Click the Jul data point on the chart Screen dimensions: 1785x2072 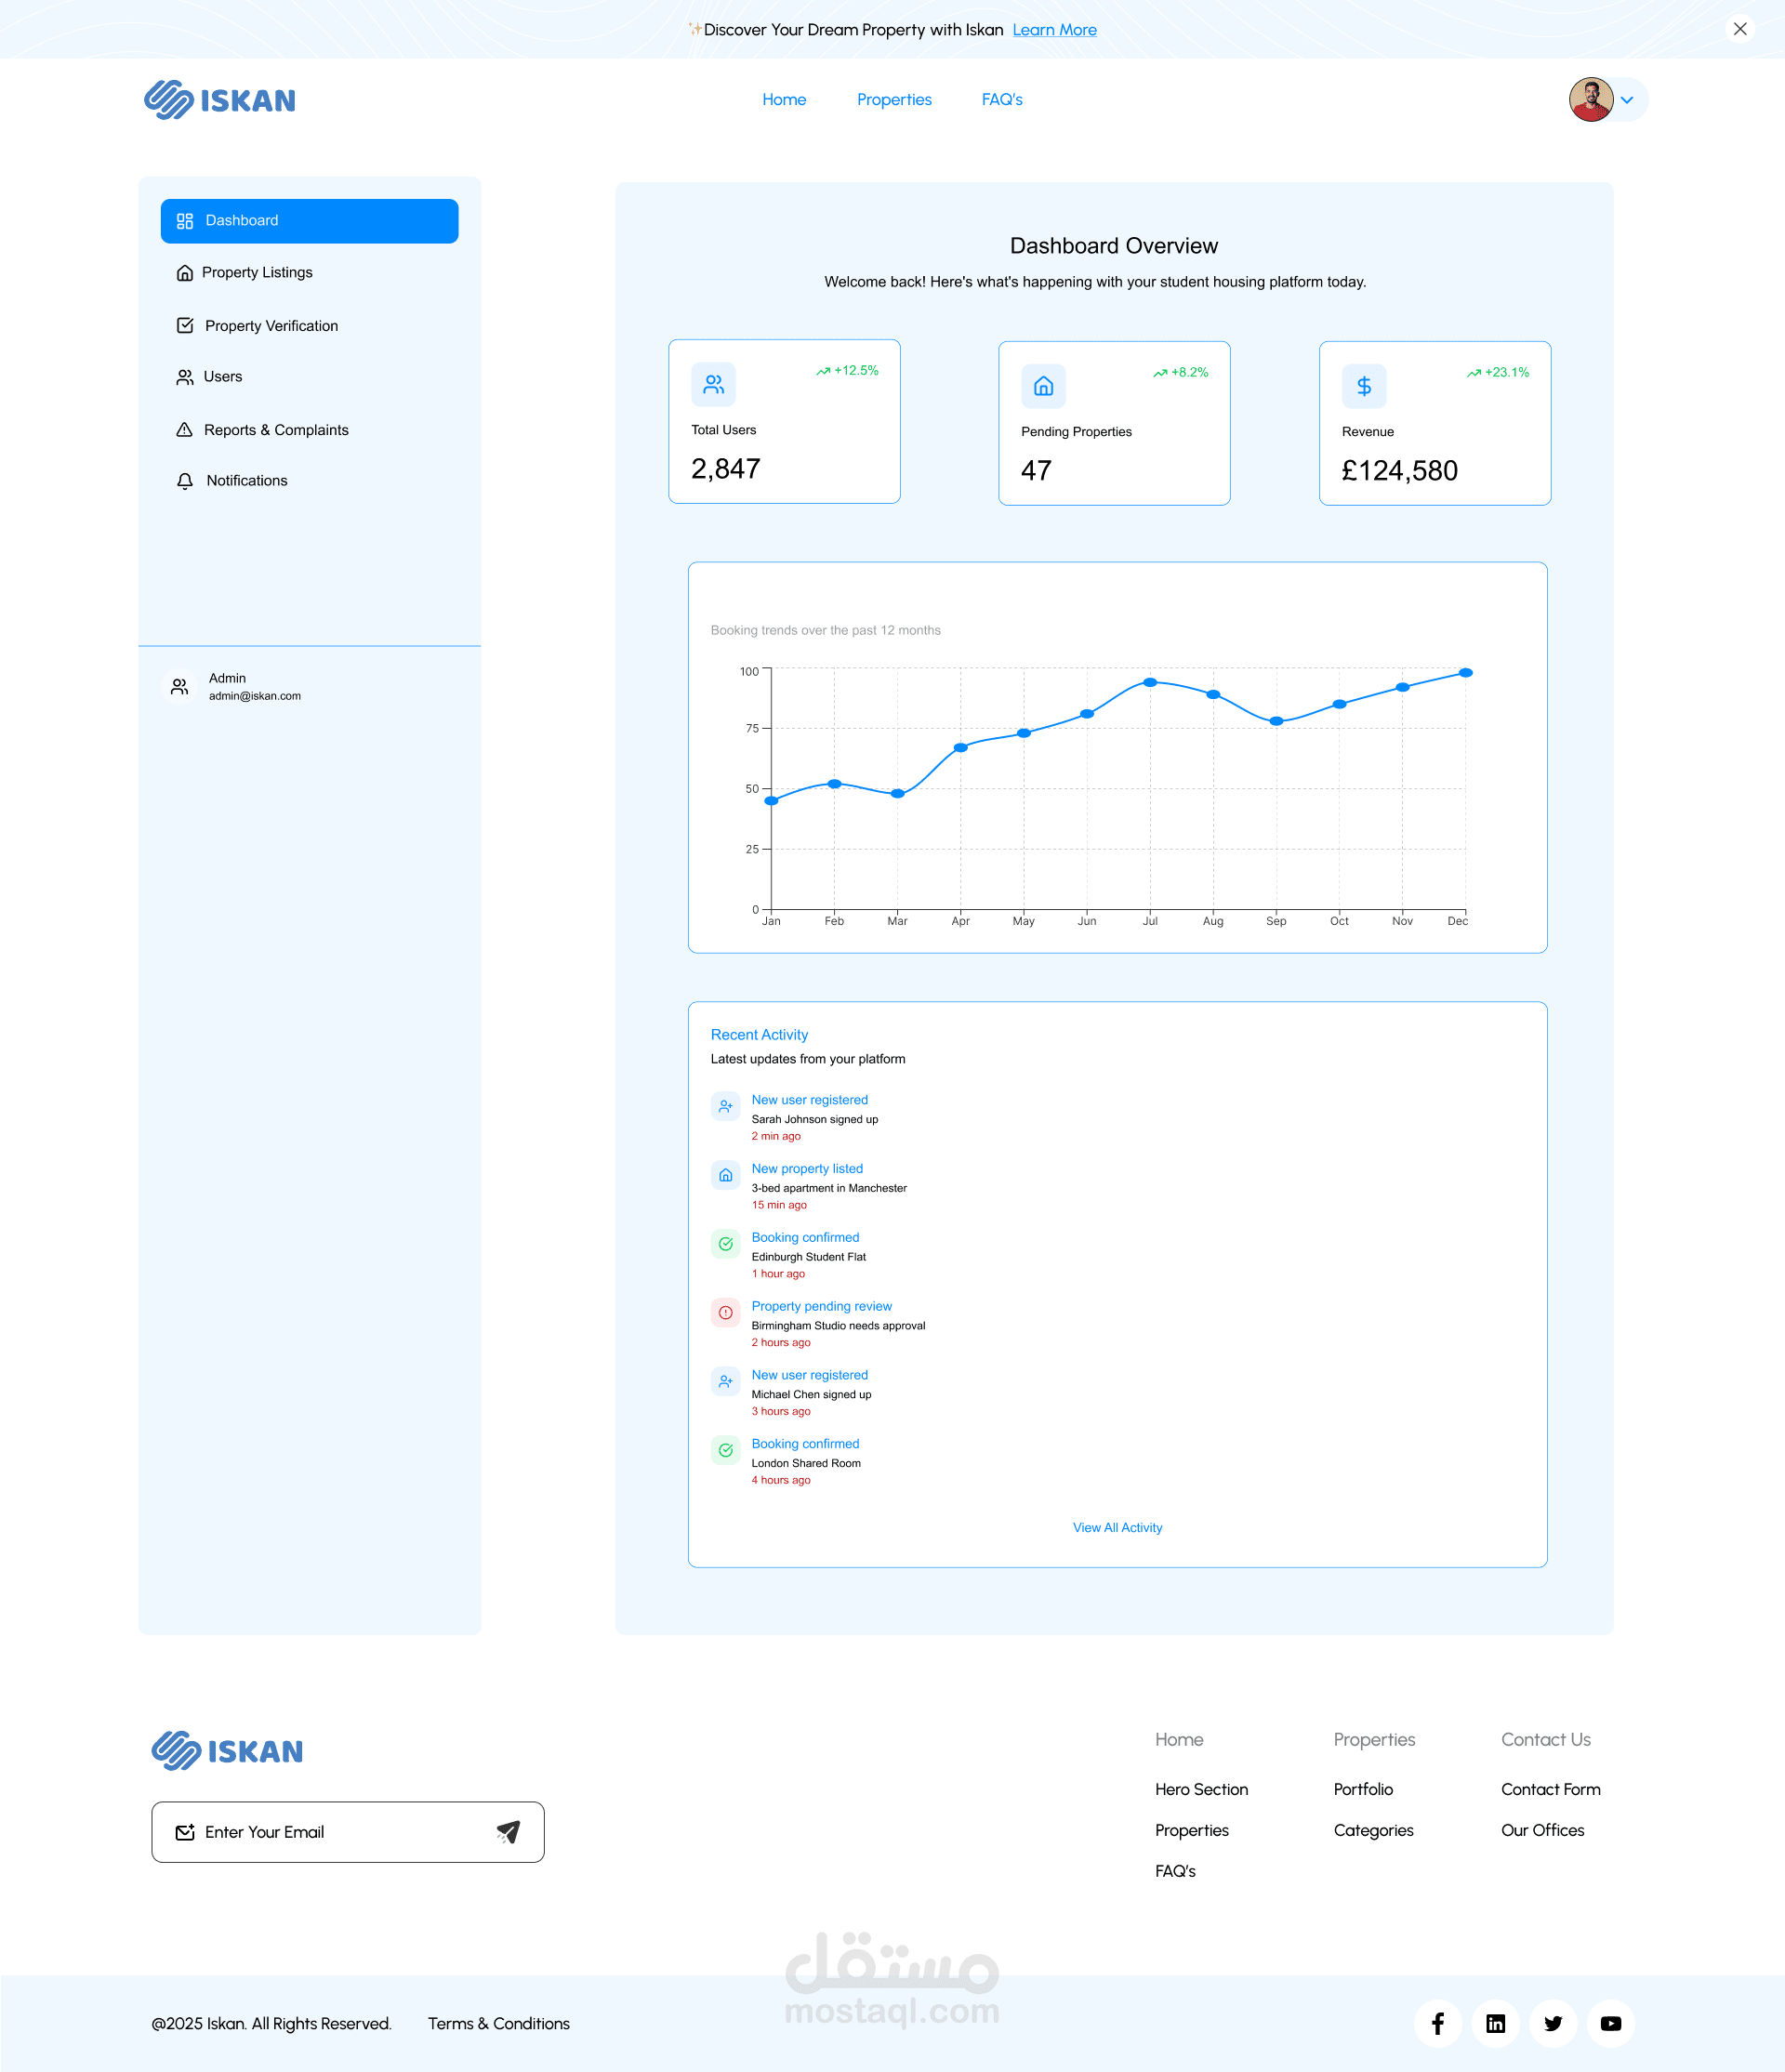click(1150, 682)
